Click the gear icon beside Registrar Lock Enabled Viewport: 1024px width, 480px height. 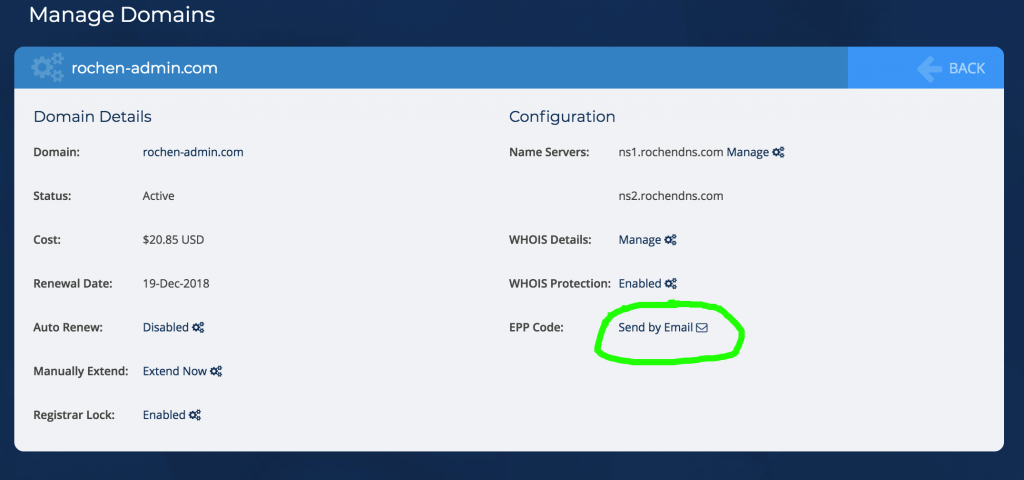coord(195,415)
